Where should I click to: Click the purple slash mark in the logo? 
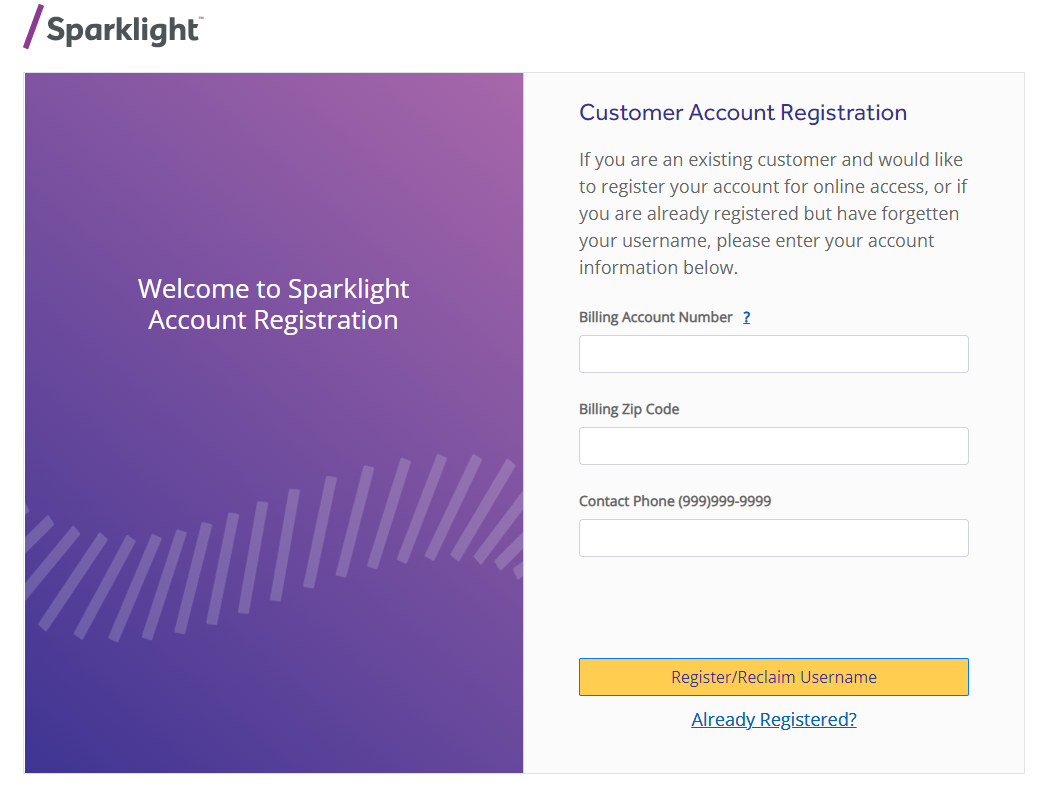[33, 27]
